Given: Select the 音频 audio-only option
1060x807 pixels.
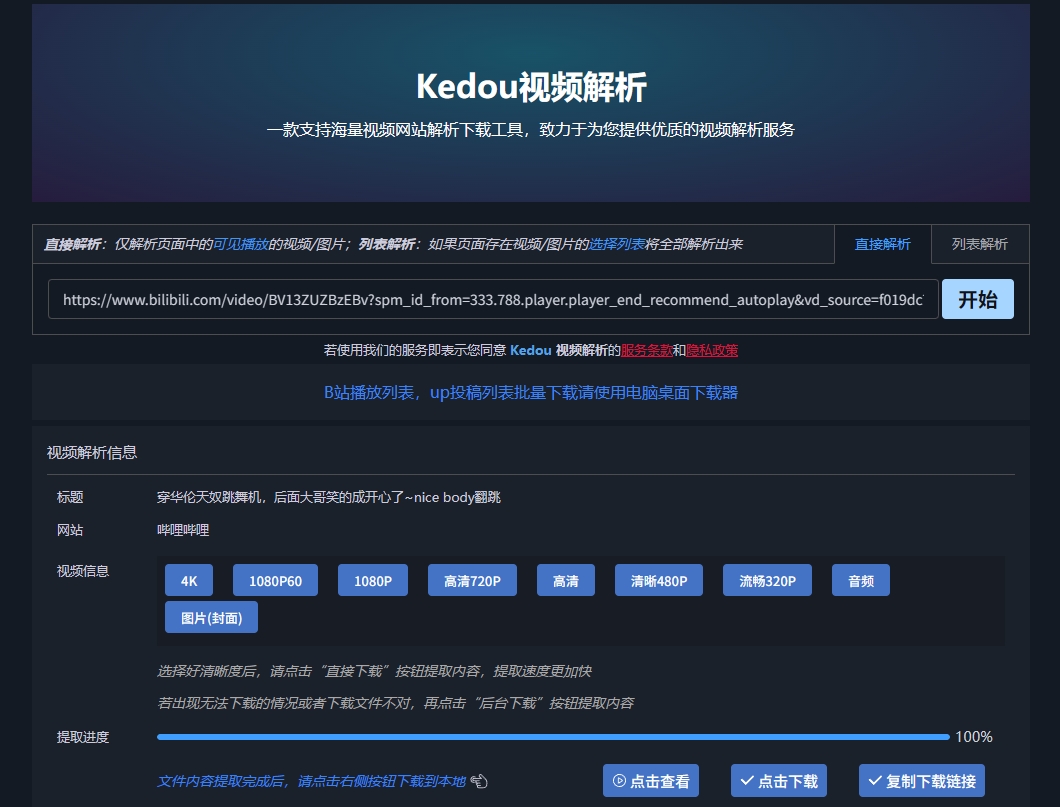Looking at the screenshot, I should tap(861, 581).
